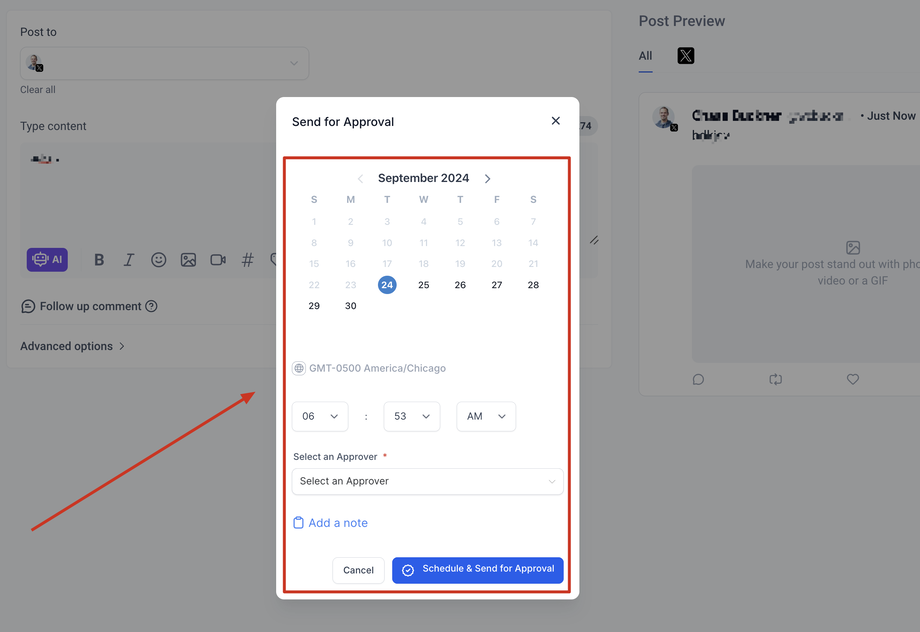
Task: Cancel the approval dialog
Action: 358,570
